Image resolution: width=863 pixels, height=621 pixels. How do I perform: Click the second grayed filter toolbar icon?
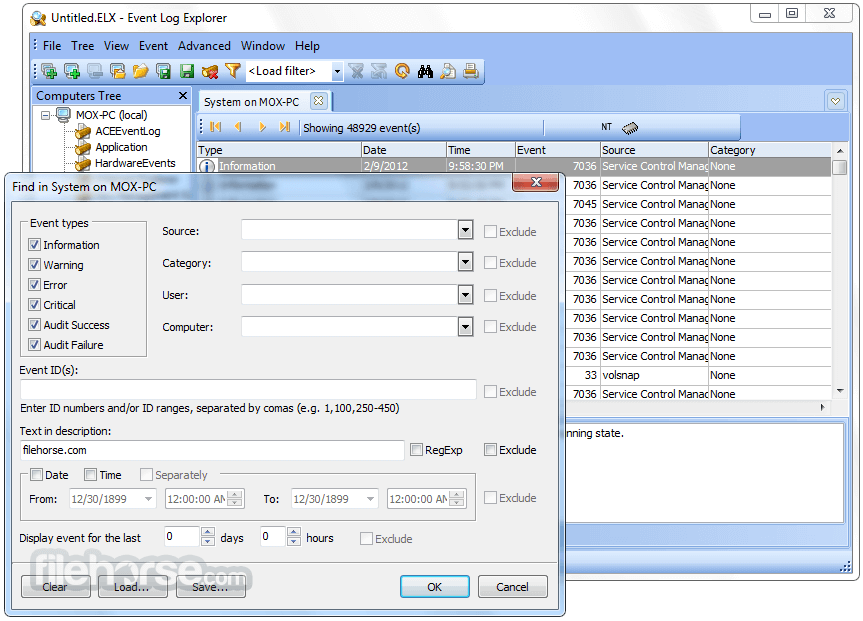pyautogui.click(x=379, y=71)
